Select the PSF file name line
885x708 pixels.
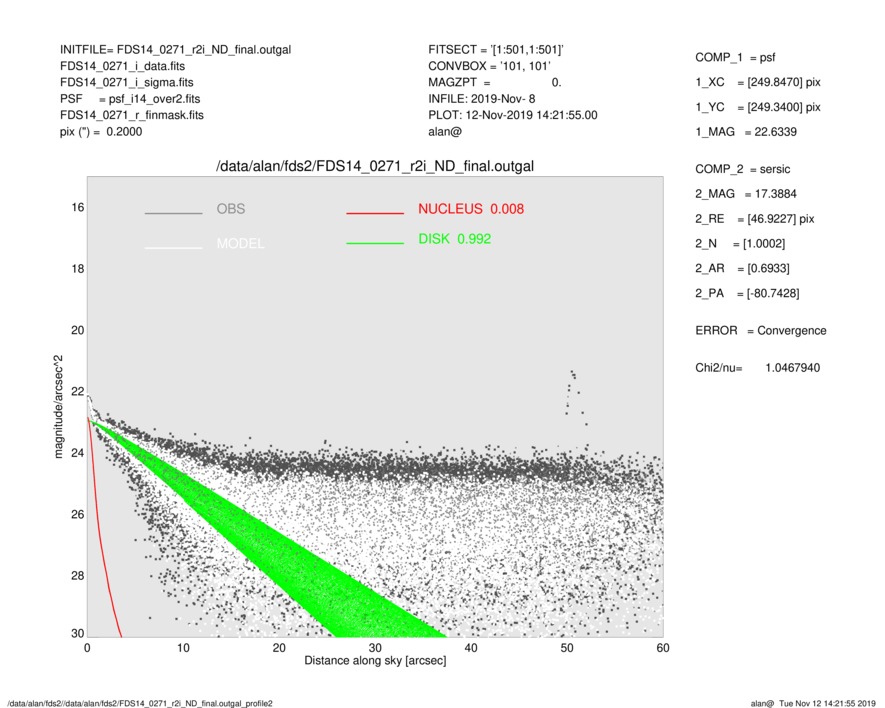[x=129, y=99]
